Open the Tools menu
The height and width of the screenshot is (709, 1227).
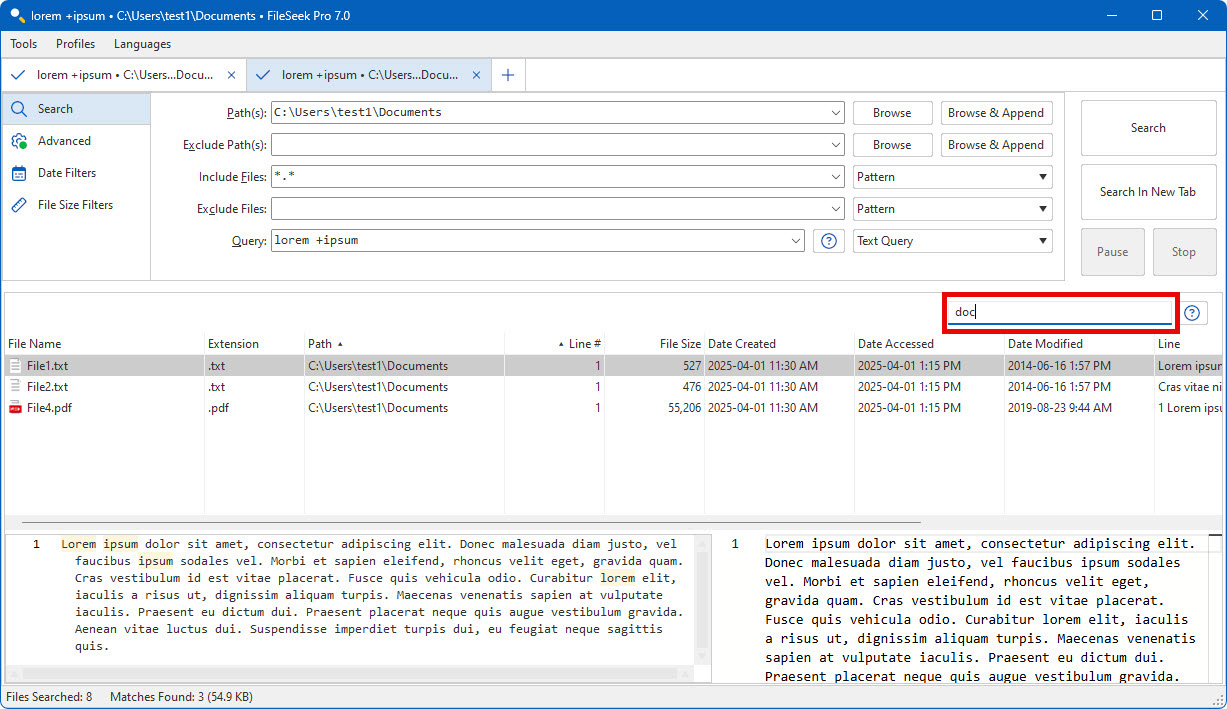pyautogui.click(x=24, y=44)
